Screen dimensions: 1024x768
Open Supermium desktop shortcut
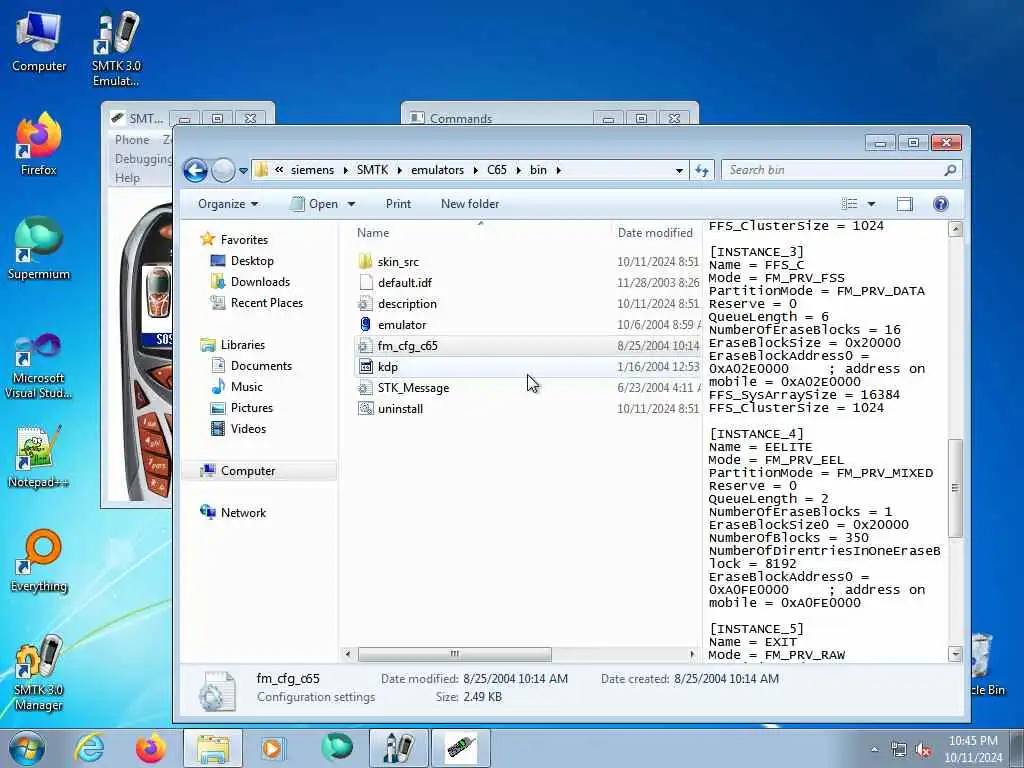(x=39, y=249)
